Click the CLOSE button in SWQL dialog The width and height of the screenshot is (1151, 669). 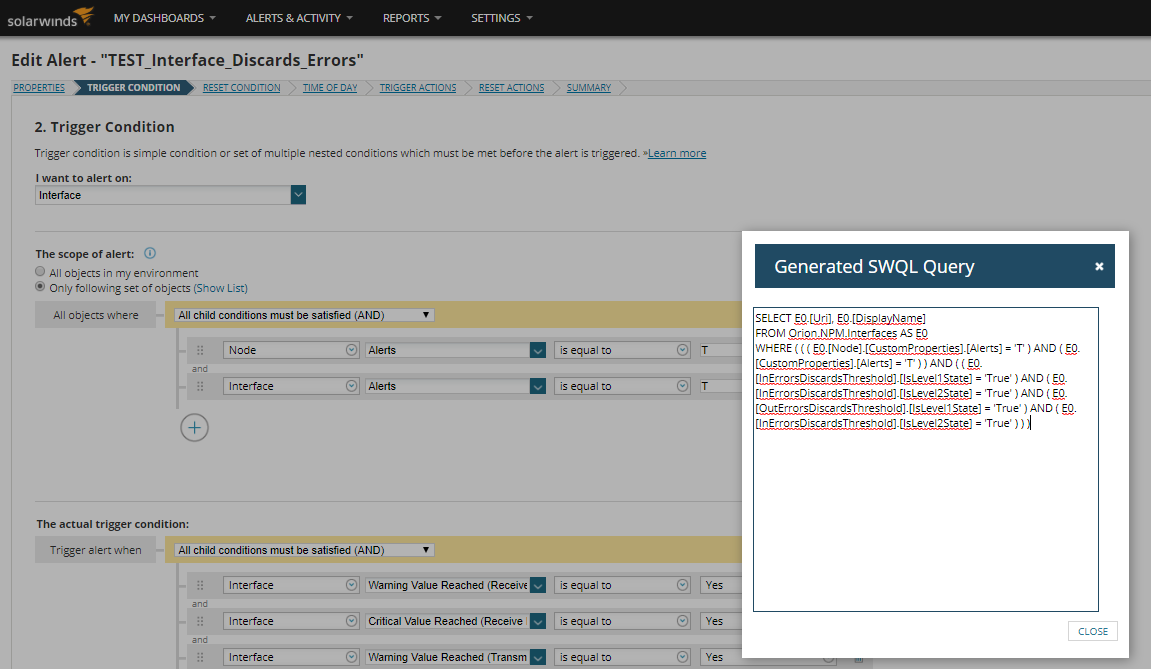1092,631
